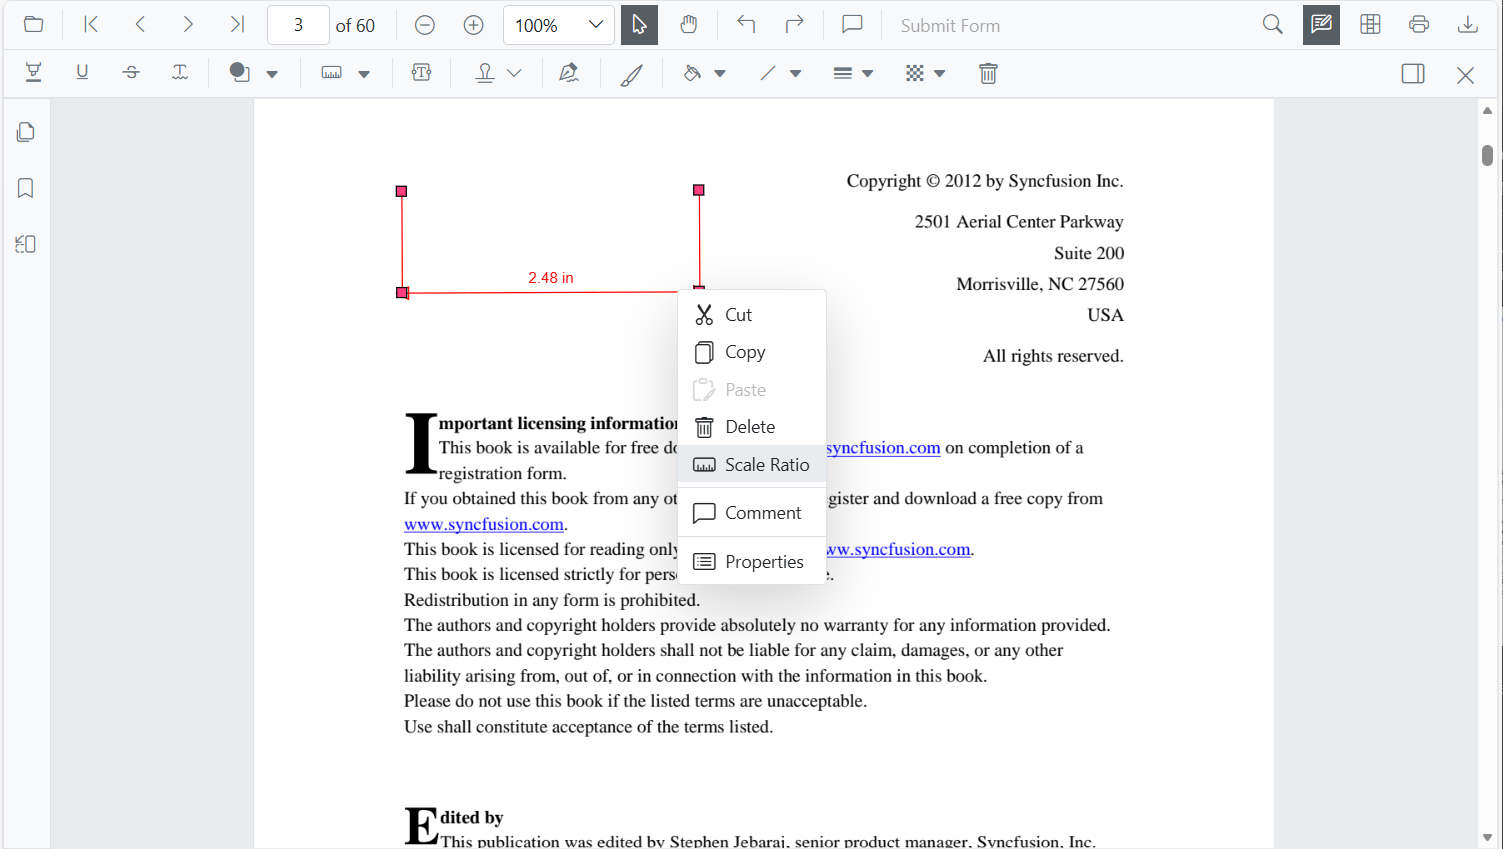Choose the Free Text annotation tool

(x=421, y=73)
